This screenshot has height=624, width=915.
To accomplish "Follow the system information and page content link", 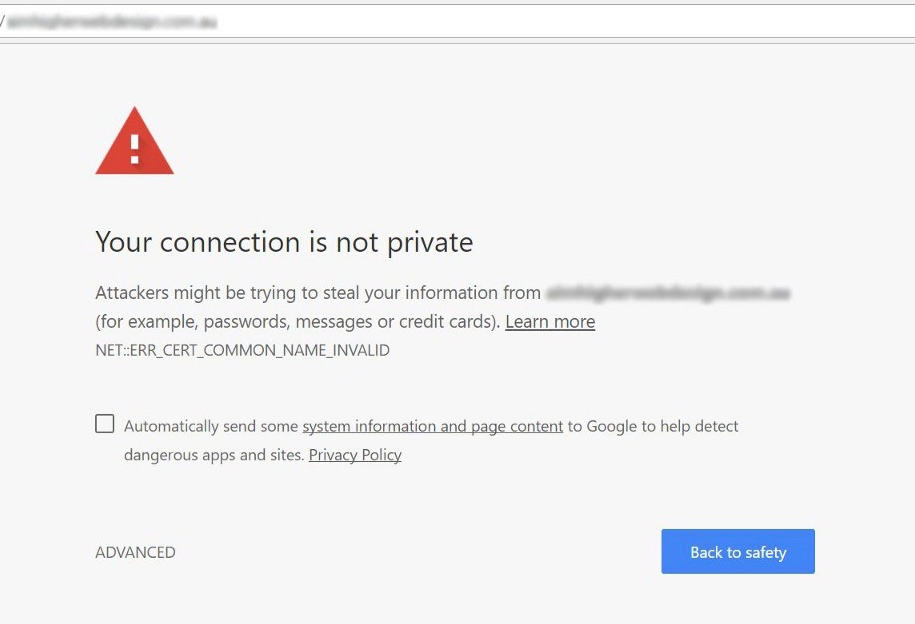I will pos(432,426).
